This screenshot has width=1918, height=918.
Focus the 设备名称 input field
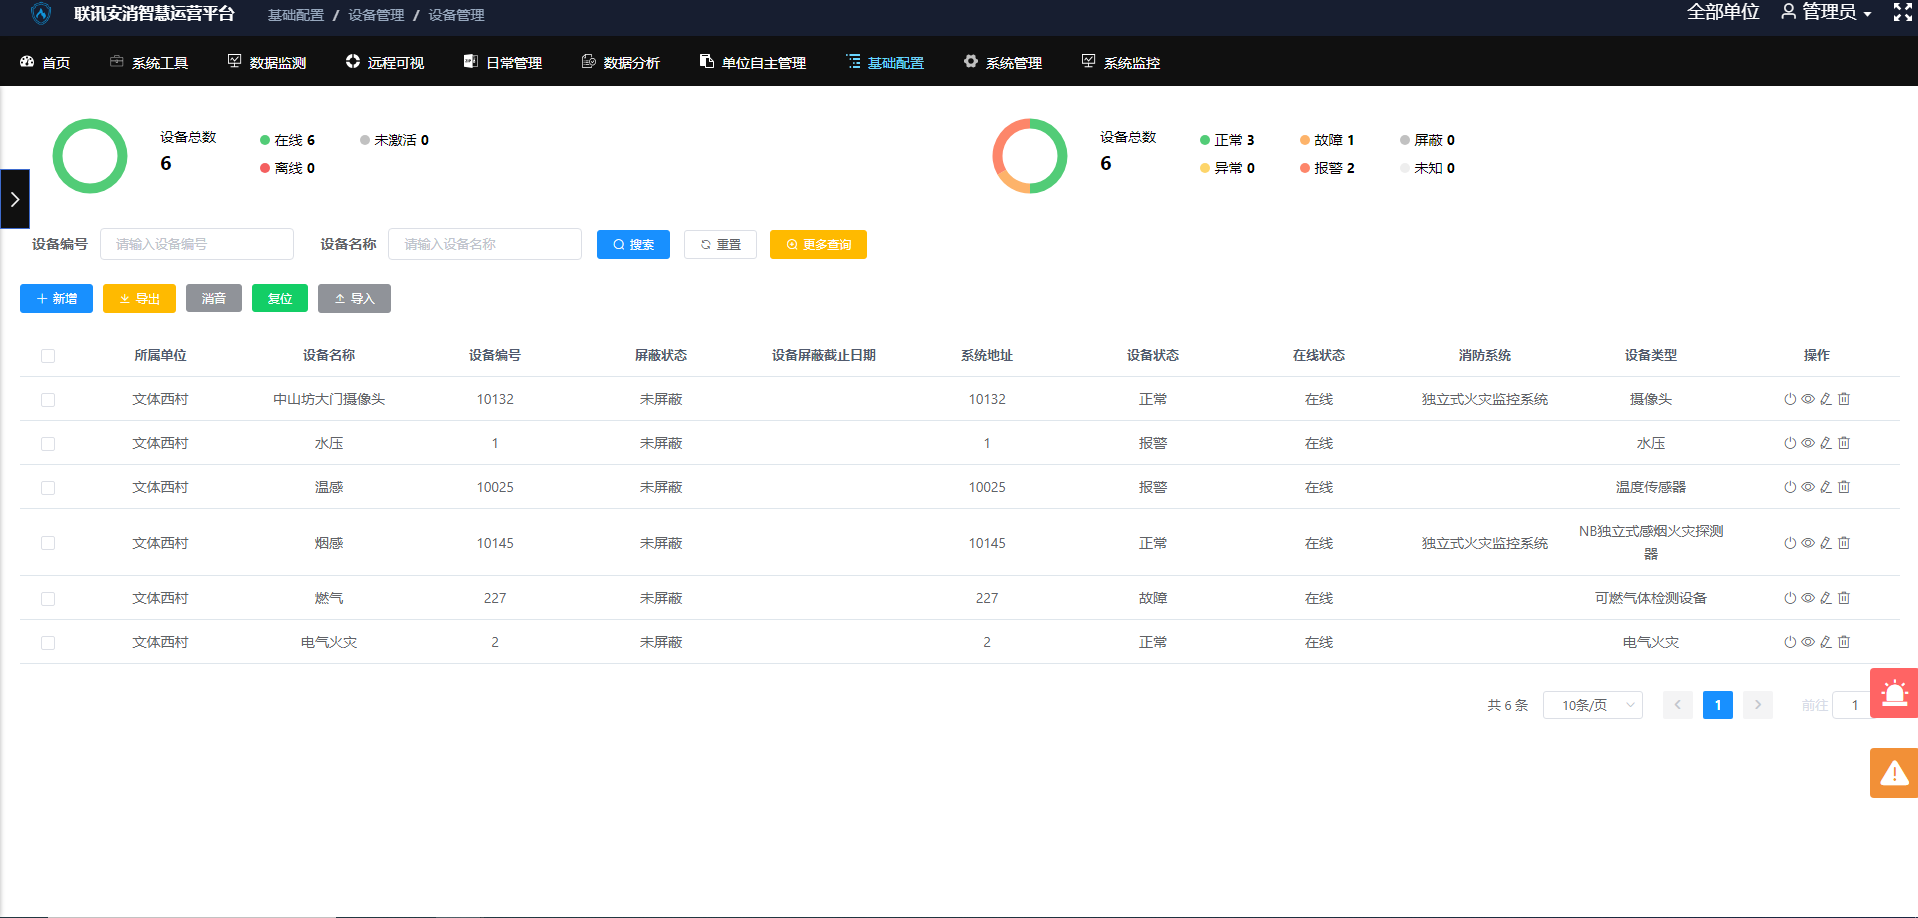pyautogui.click(x=485, y=244)
